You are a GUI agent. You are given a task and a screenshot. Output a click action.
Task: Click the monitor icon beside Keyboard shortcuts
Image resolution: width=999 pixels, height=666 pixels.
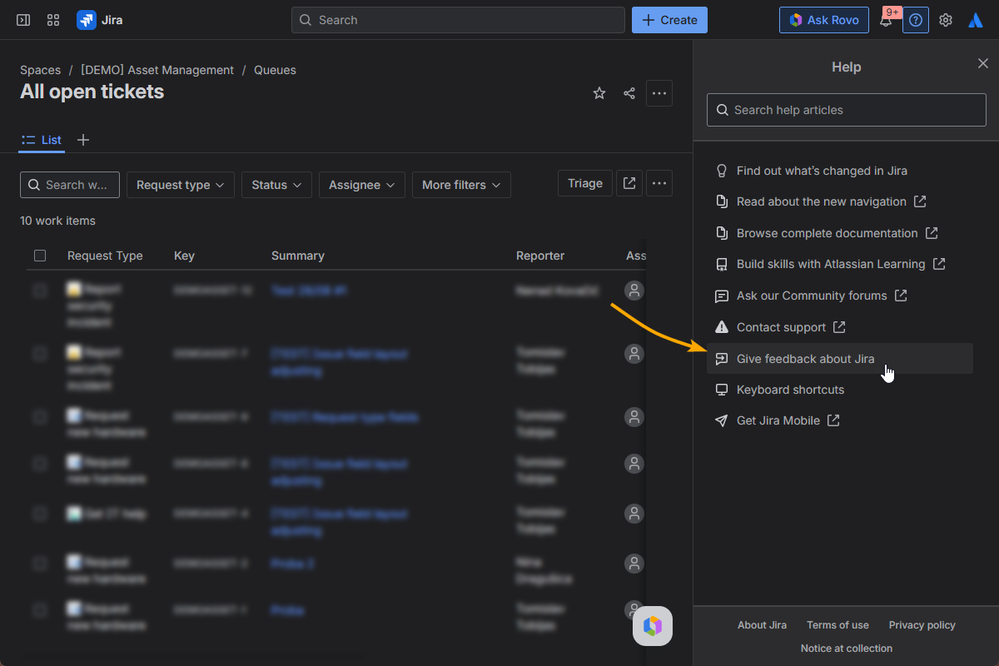click(x=722, y=389)
